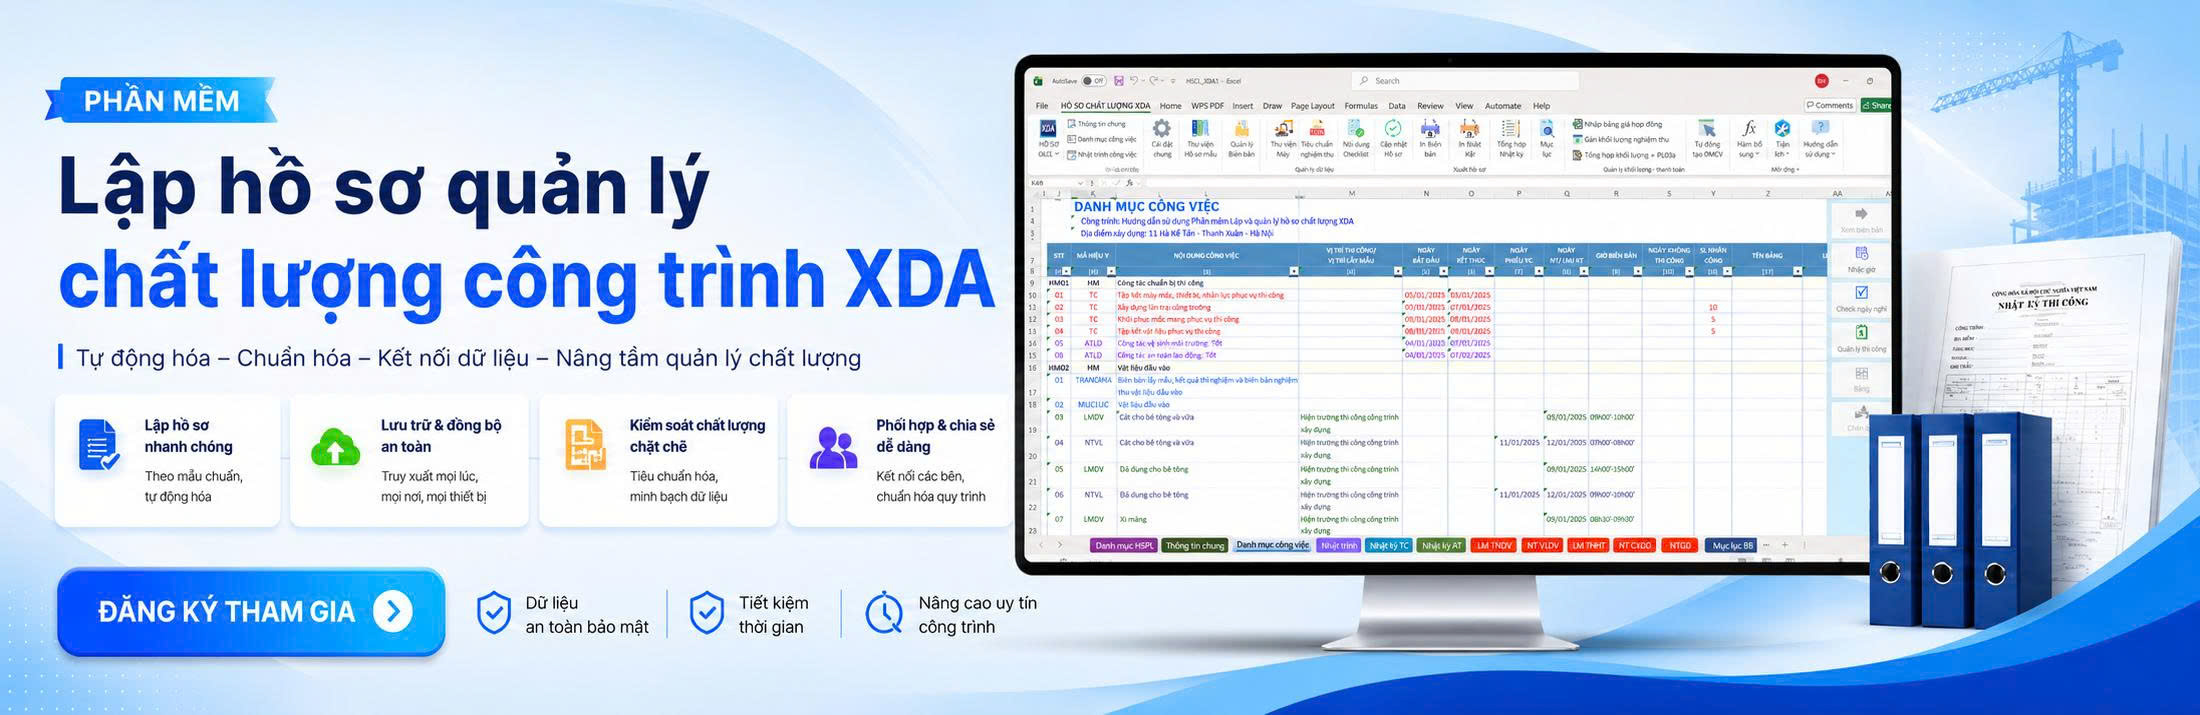Click Thông tin chung ribbon command
The width and height of the screenshot is (2200, 715).
click(x=1097, y=124)
